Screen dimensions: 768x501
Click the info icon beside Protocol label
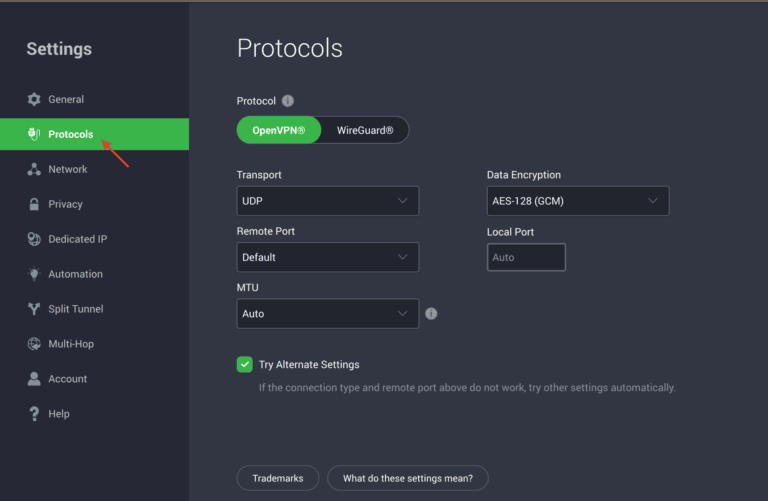click(x=288, y=101)
